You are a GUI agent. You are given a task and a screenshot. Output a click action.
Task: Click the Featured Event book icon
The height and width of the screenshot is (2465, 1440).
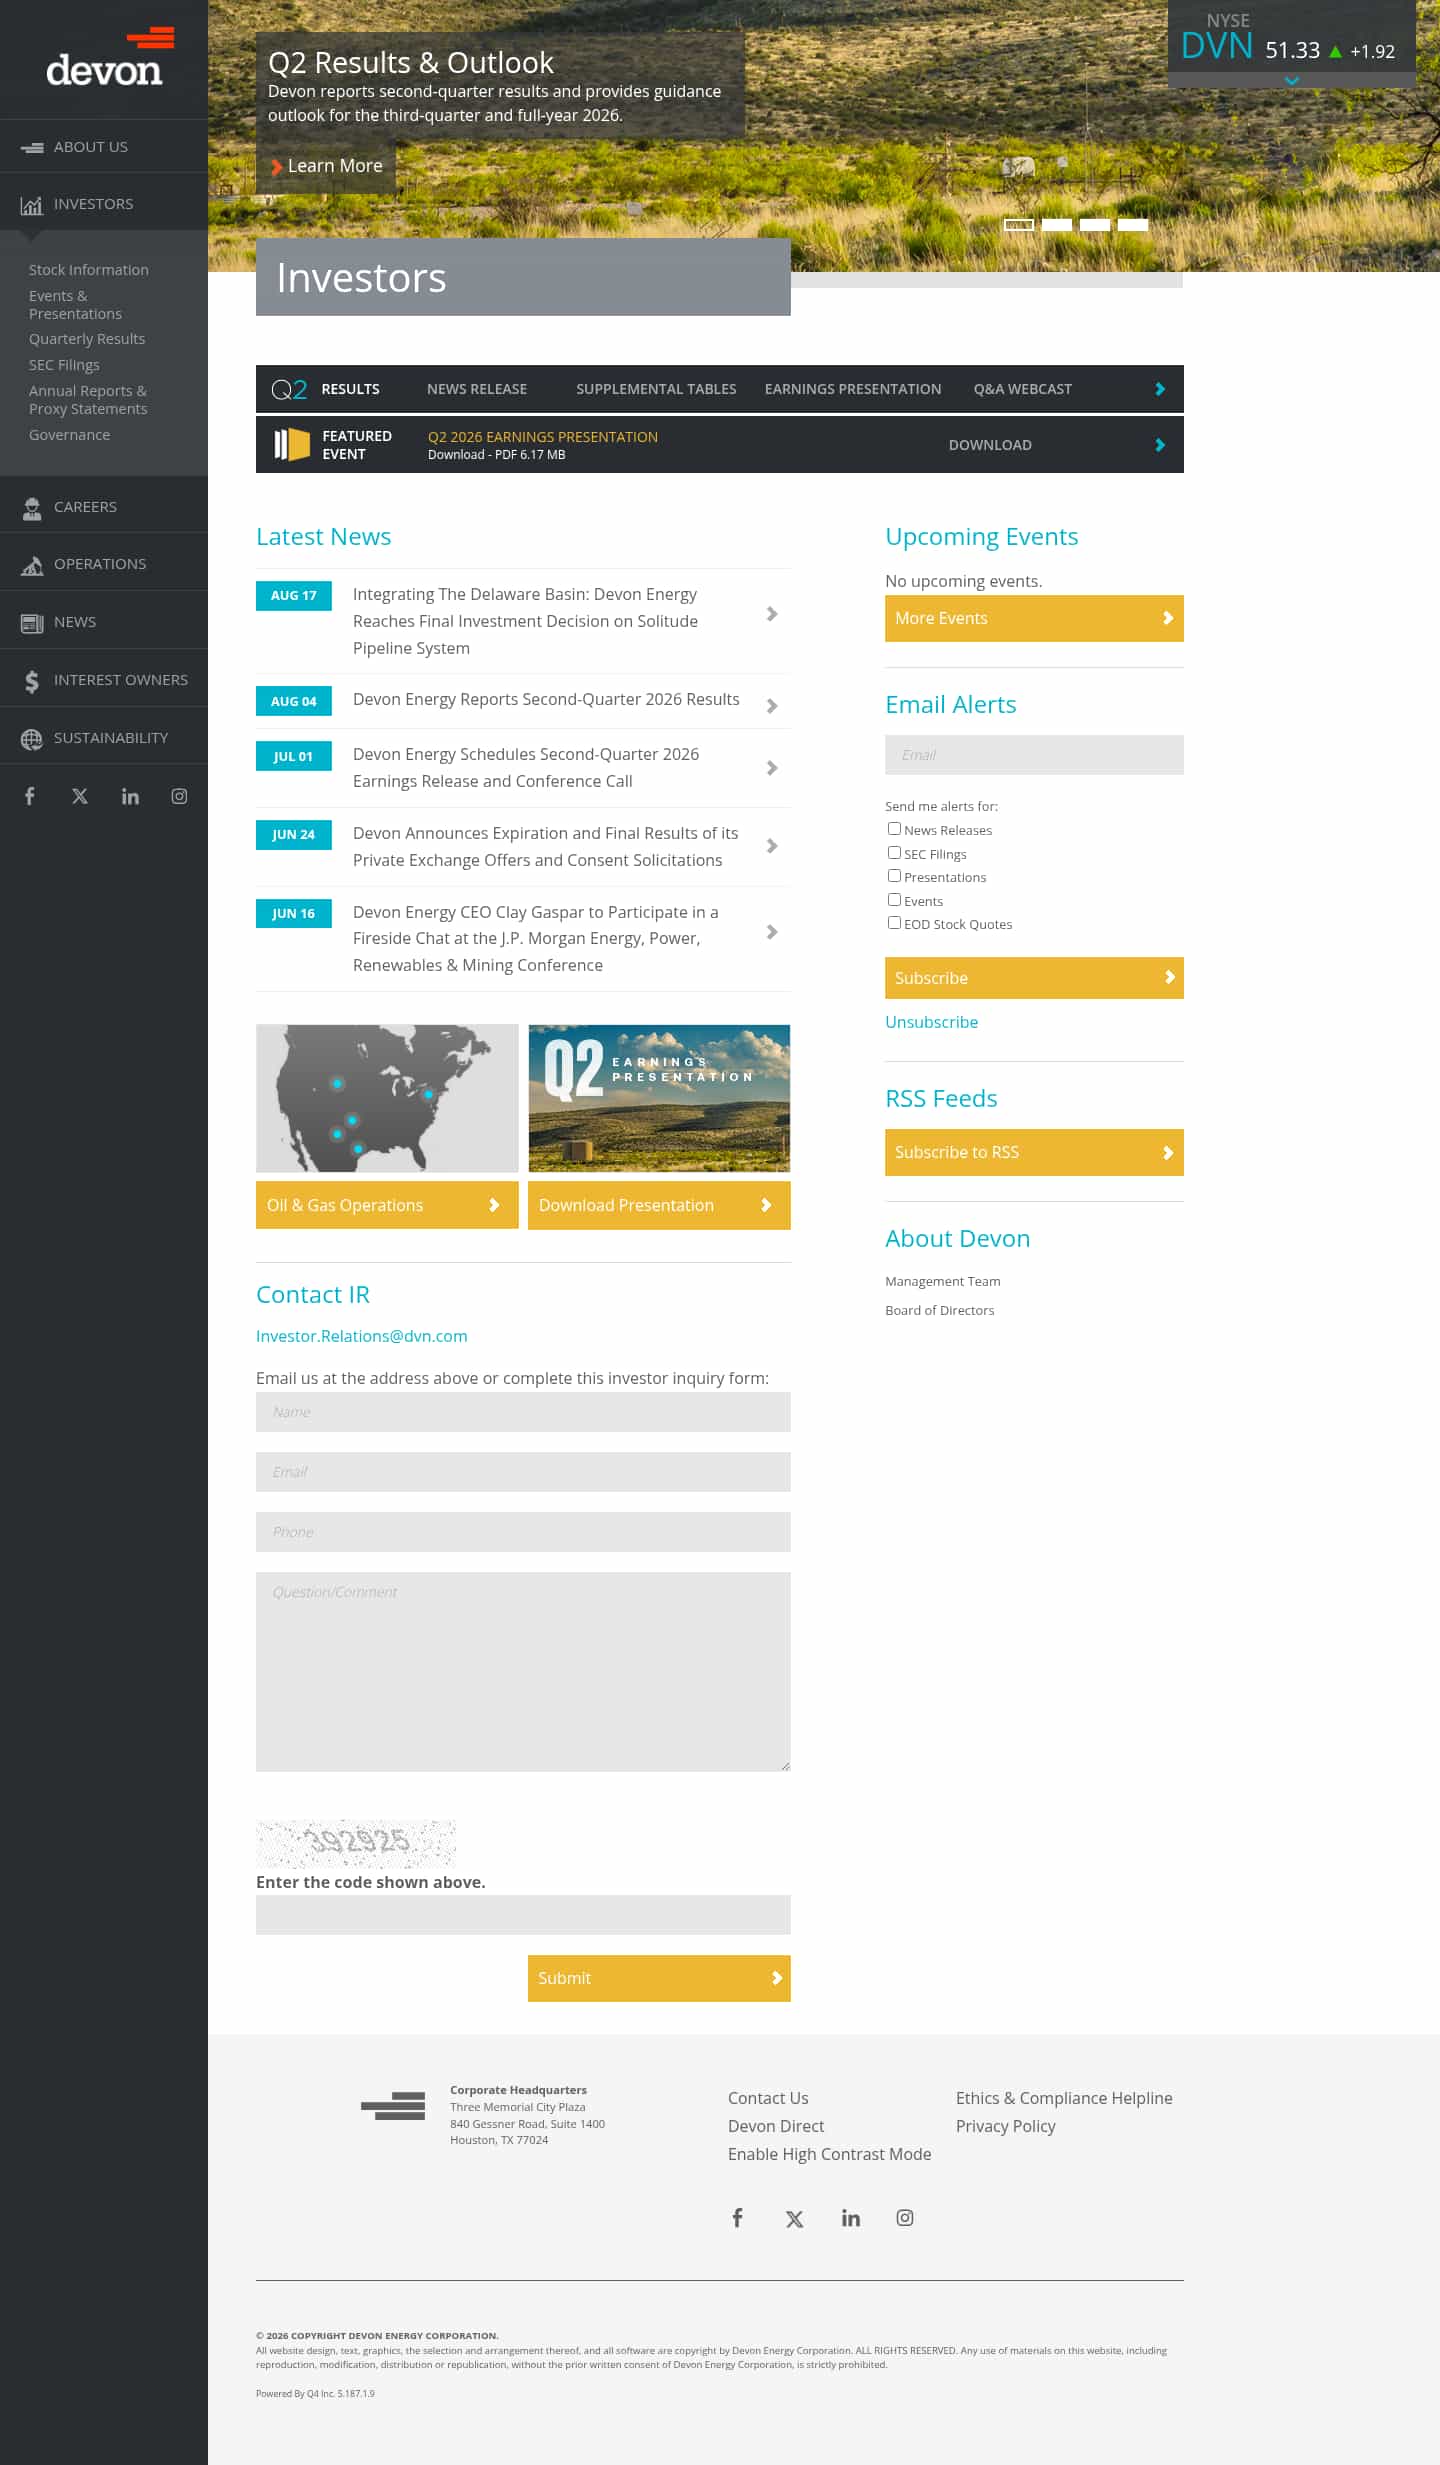coord(292,444)
